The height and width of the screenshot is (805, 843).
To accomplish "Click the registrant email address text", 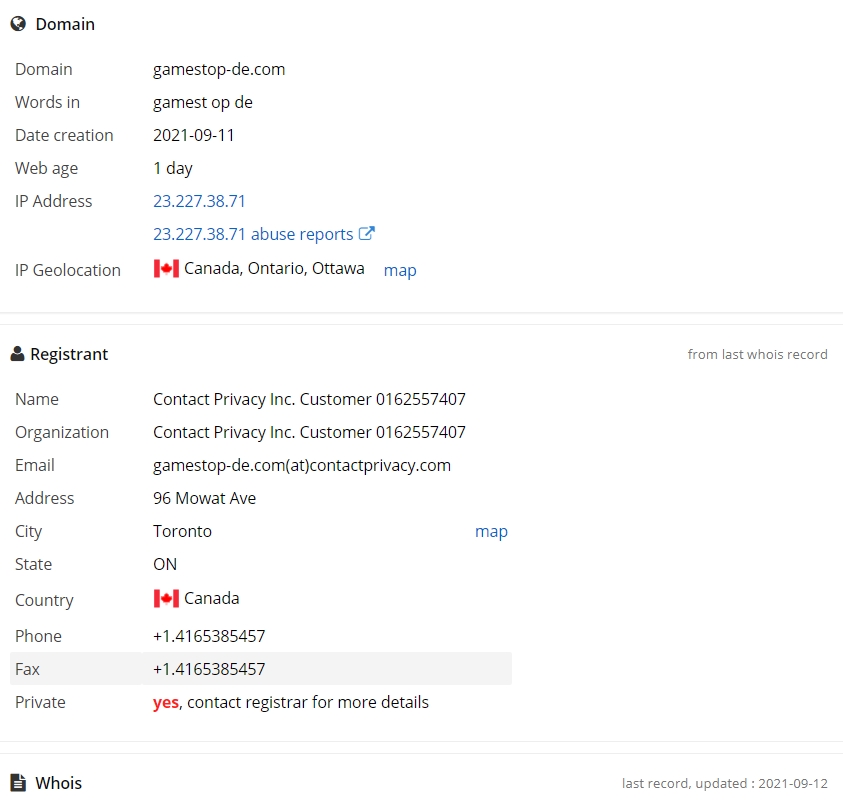I will [301, 465].
